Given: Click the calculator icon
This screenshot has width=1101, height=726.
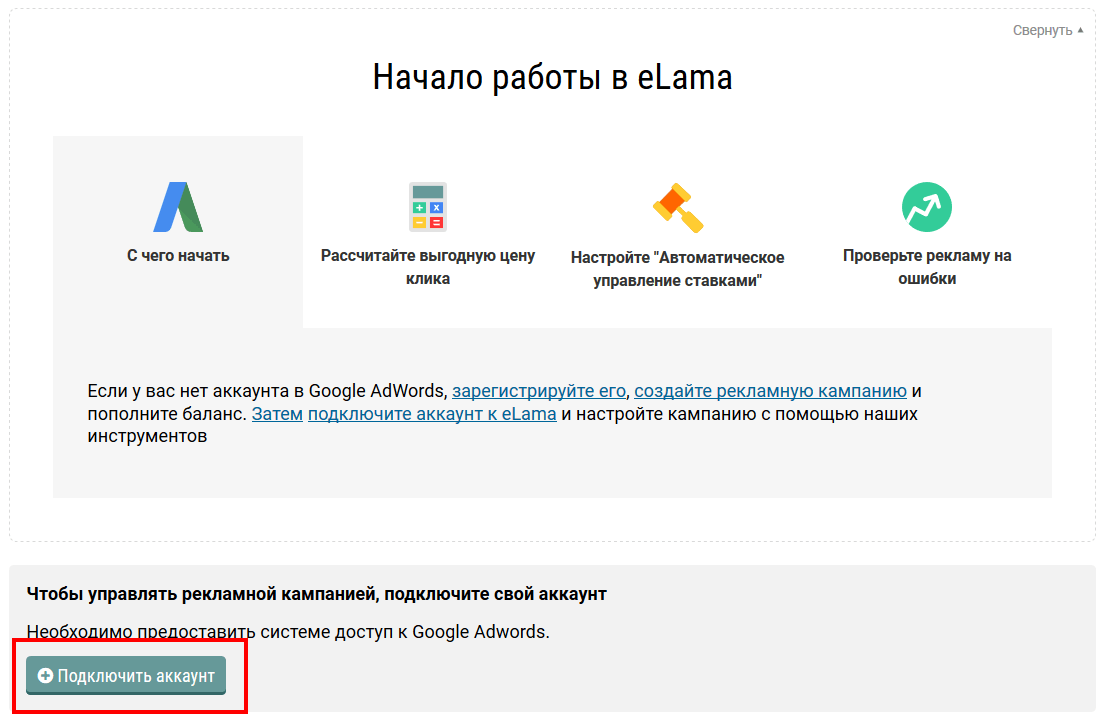Looking at the screenshot, I should point(427,207).
